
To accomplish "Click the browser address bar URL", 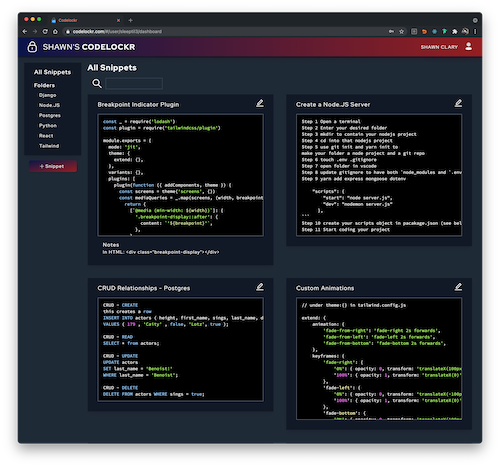I will (117, 32).
